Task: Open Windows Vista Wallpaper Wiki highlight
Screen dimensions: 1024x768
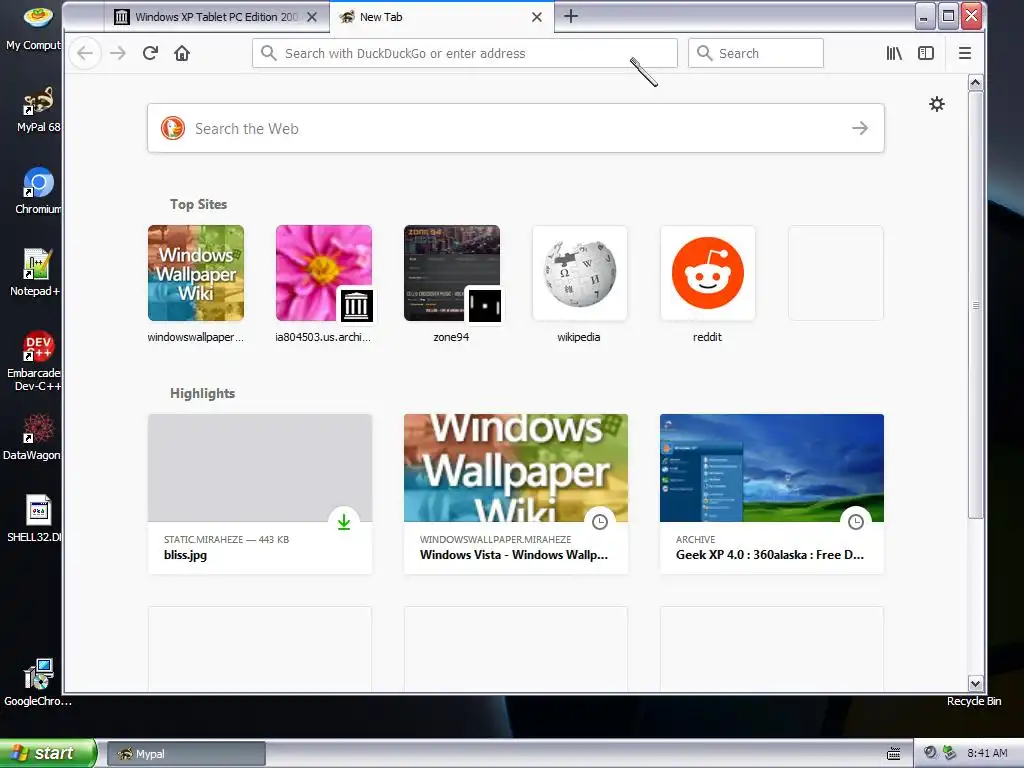Action: 516,494
